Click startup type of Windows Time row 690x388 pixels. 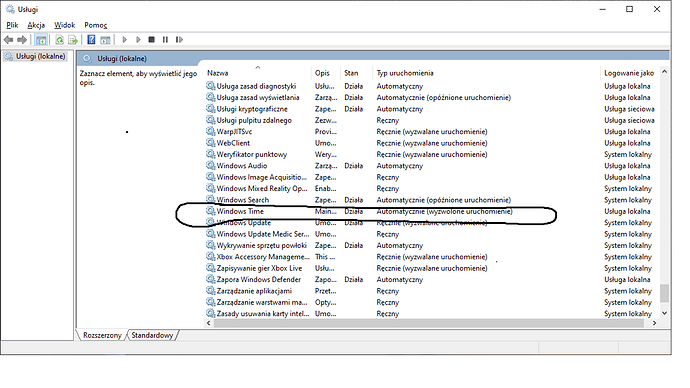pyautogui.click(x=444, y=211)
